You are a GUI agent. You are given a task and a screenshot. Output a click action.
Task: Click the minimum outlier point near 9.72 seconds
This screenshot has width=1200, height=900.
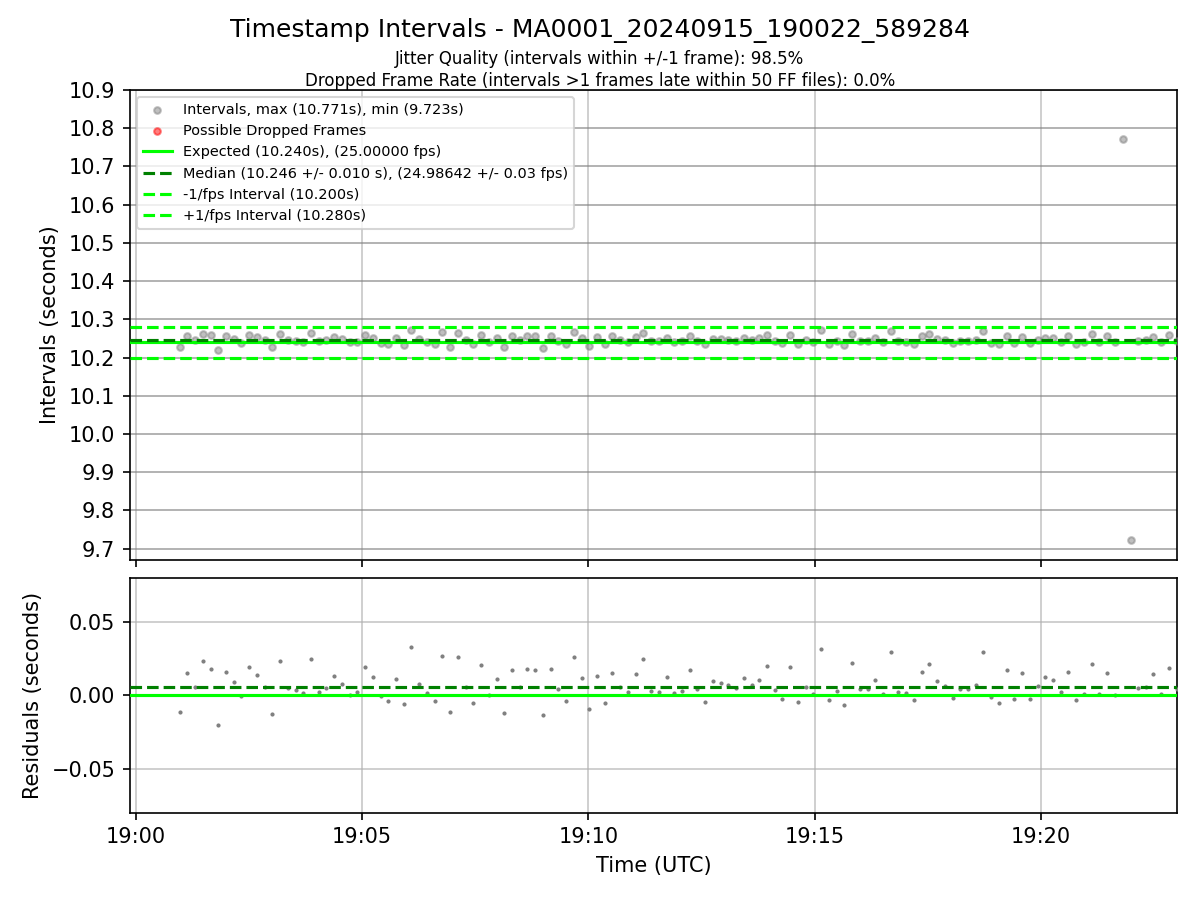pyautogui.click(x=1131, y=540)
